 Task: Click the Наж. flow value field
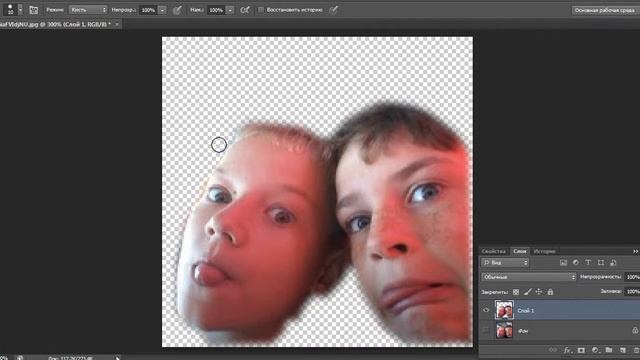tap(216, 10)
